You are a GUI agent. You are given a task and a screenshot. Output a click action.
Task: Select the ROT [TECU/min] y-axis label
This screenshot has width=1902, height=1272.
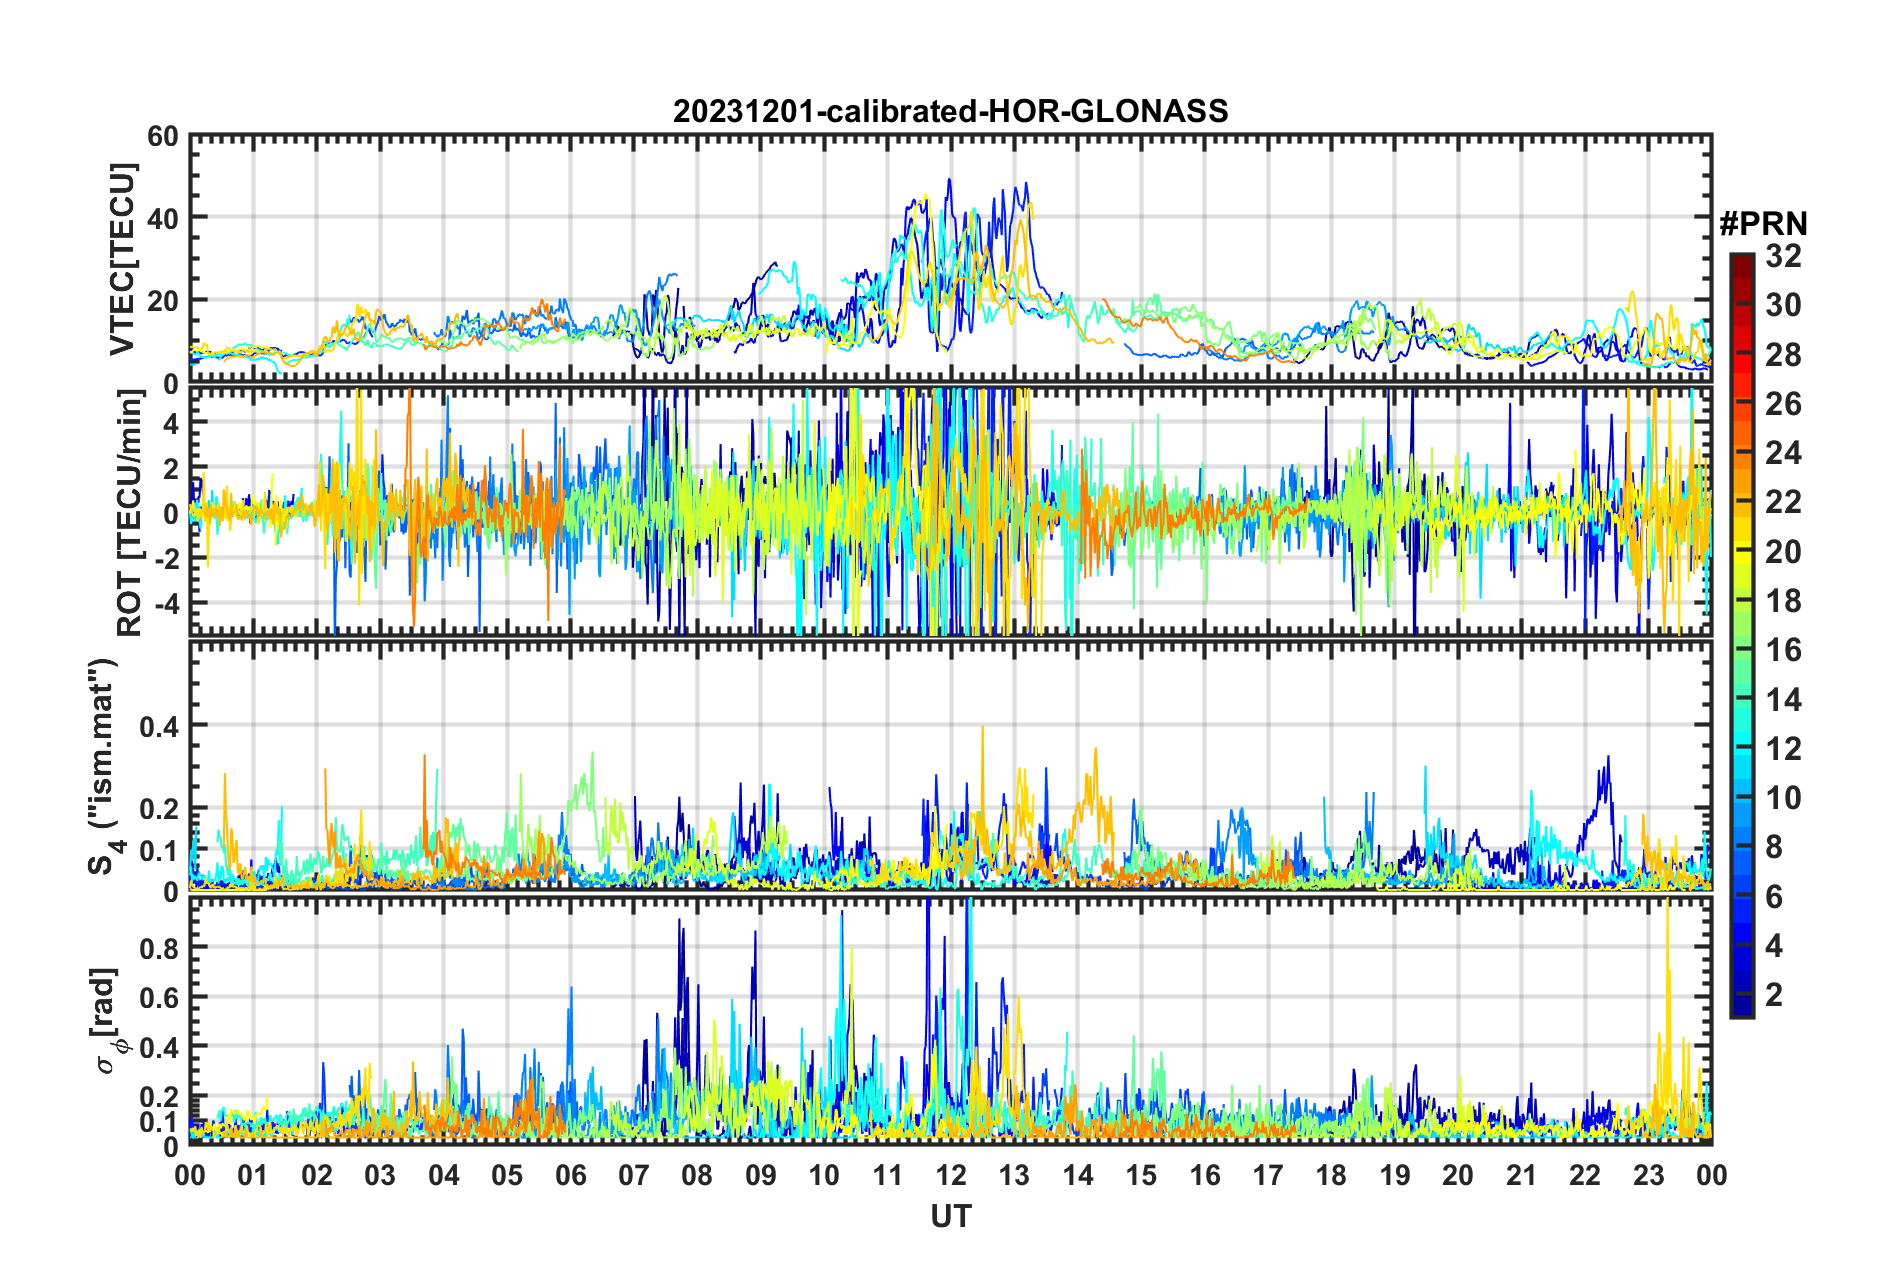tap(130, 513)
